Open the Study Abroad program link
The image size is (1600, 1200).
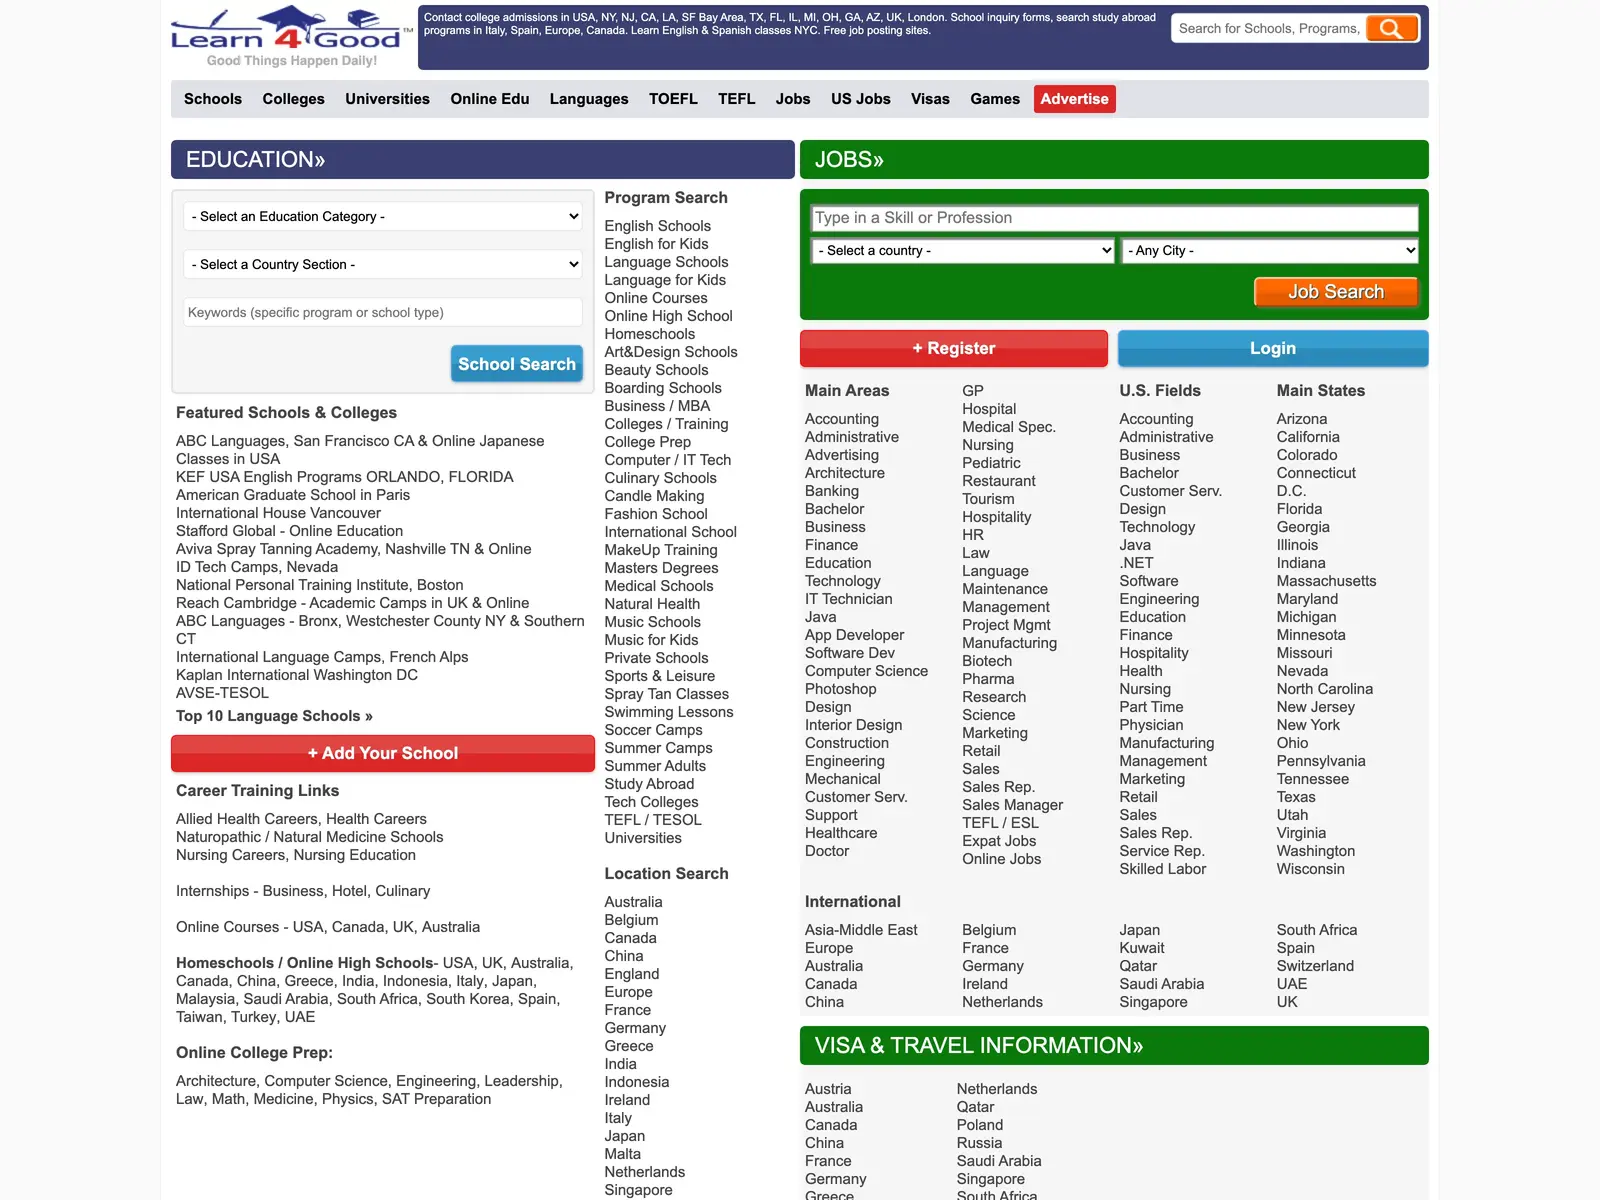tap(649, 784)
